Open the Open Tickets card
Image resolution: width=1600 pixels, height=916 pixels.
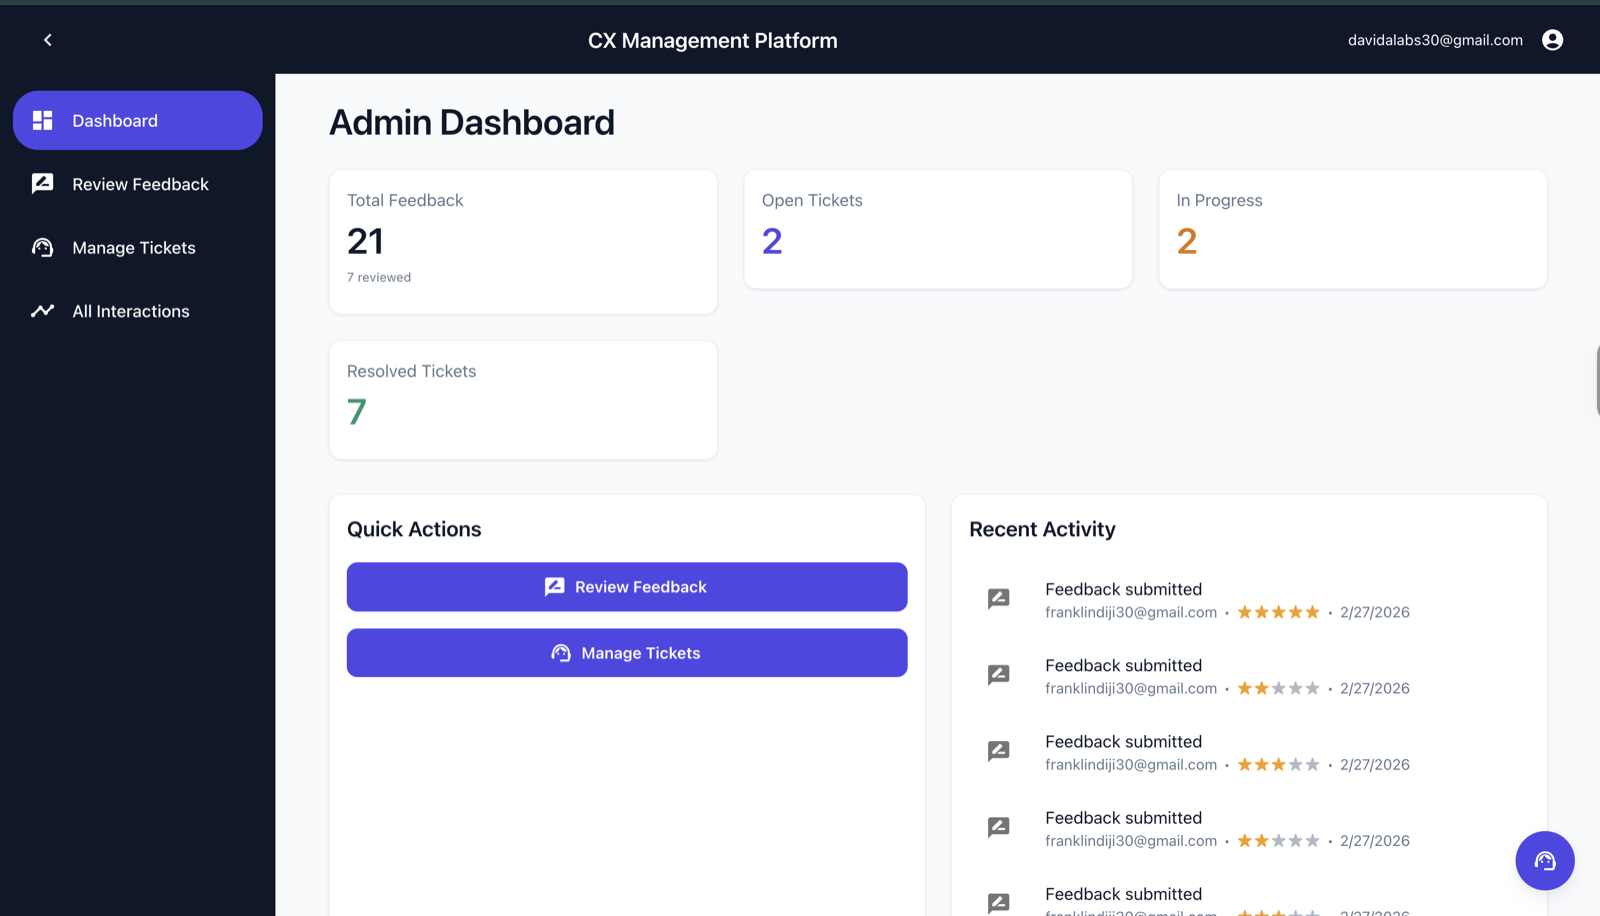pyautogui.click(x=938, y=230)
